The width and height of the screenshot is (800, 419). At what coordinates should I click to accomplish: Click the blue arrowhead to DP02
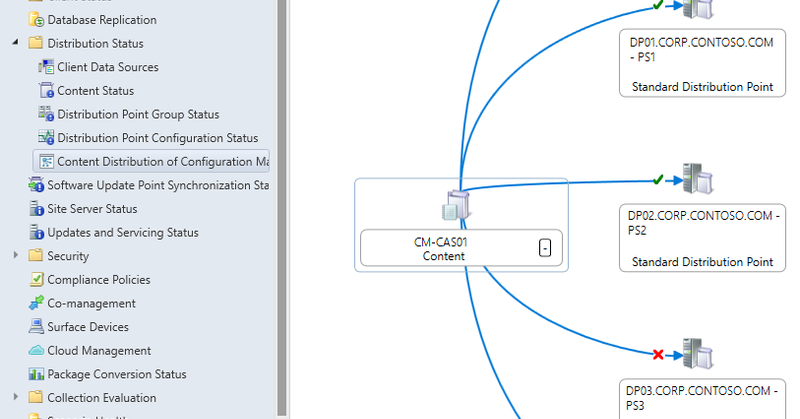[677, 180]
